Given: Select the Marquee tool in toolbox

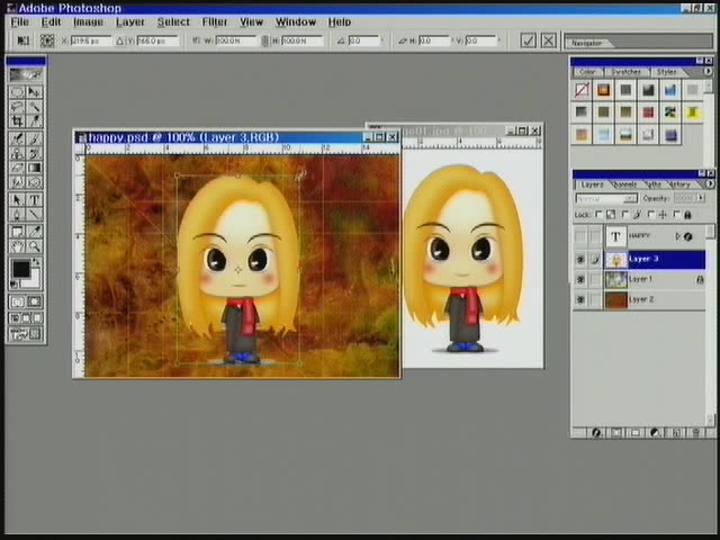Looking at the screenshot, I should (17, 92).
